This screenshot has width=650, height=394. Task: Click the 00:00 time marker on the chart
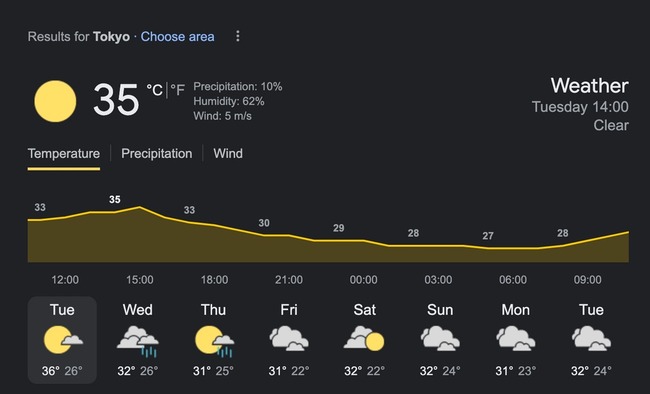(x=364, y=280)
